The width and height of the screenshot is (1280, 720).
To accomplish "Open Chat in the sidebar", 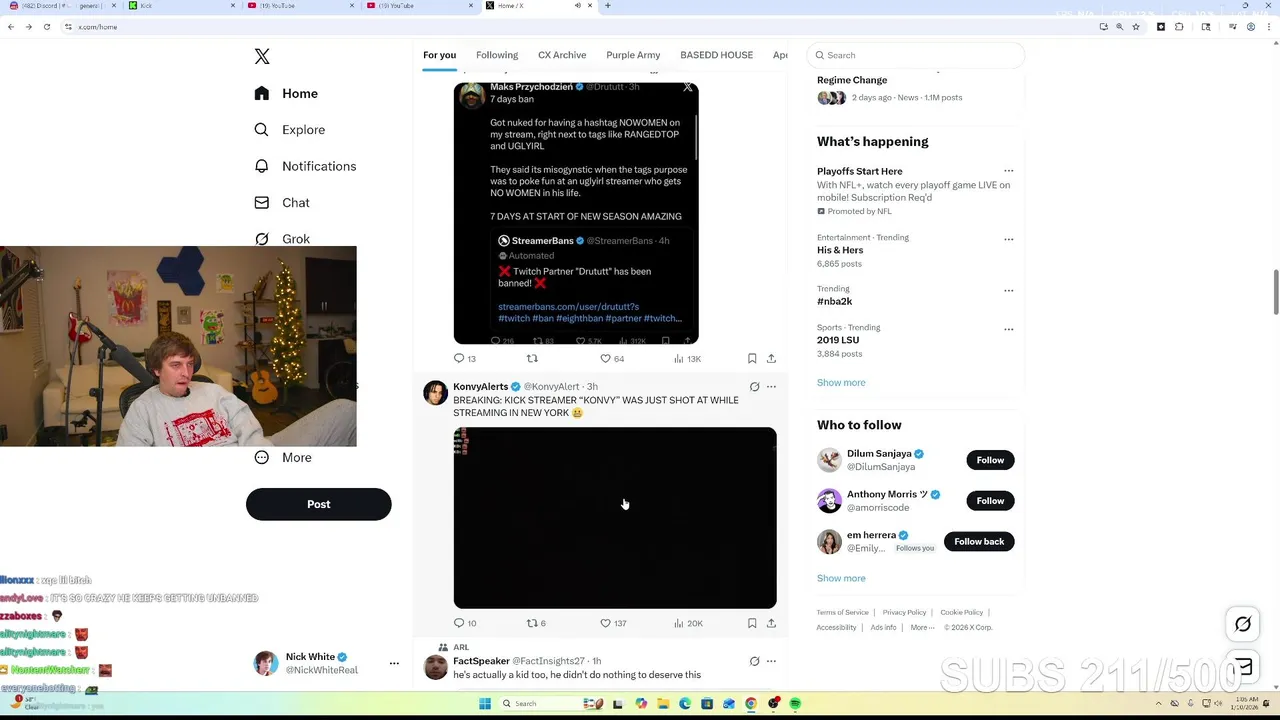I will click(x=282, y=202).
